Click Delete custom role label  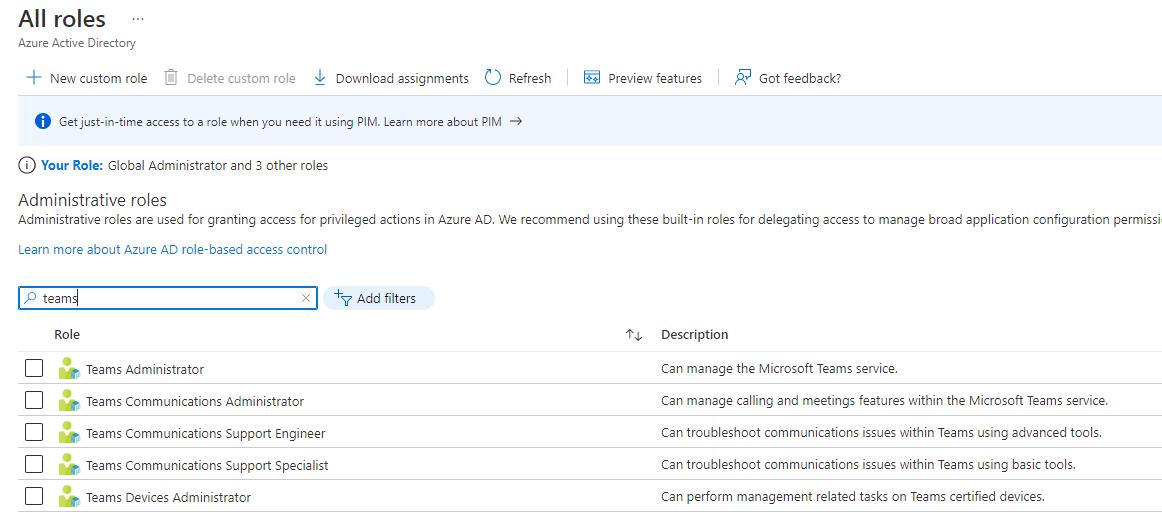[x=241, y=79]
